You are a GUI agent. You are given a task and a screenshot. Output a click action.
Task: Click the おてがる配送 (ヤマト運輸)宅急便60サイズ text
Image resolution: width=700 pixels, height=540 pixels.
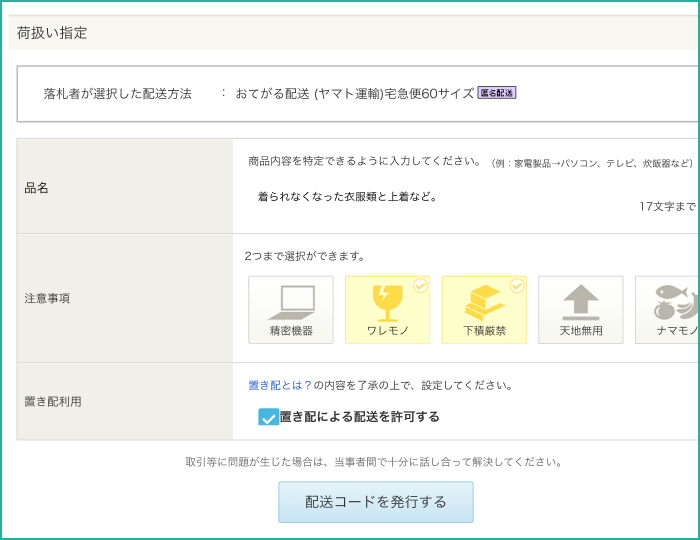point(354,94)
